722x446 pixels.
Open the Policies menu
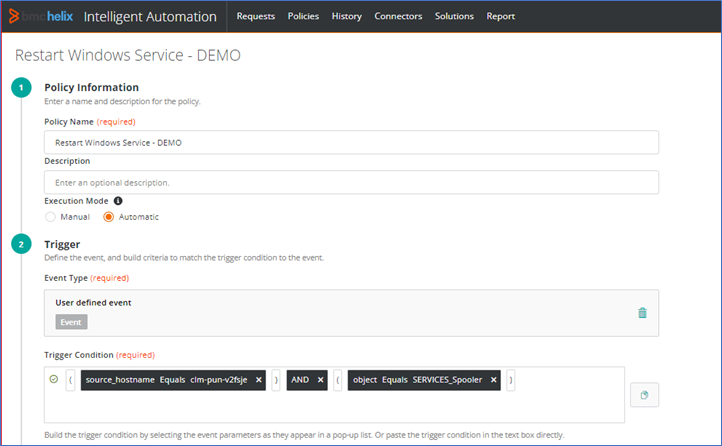point(303,16)
